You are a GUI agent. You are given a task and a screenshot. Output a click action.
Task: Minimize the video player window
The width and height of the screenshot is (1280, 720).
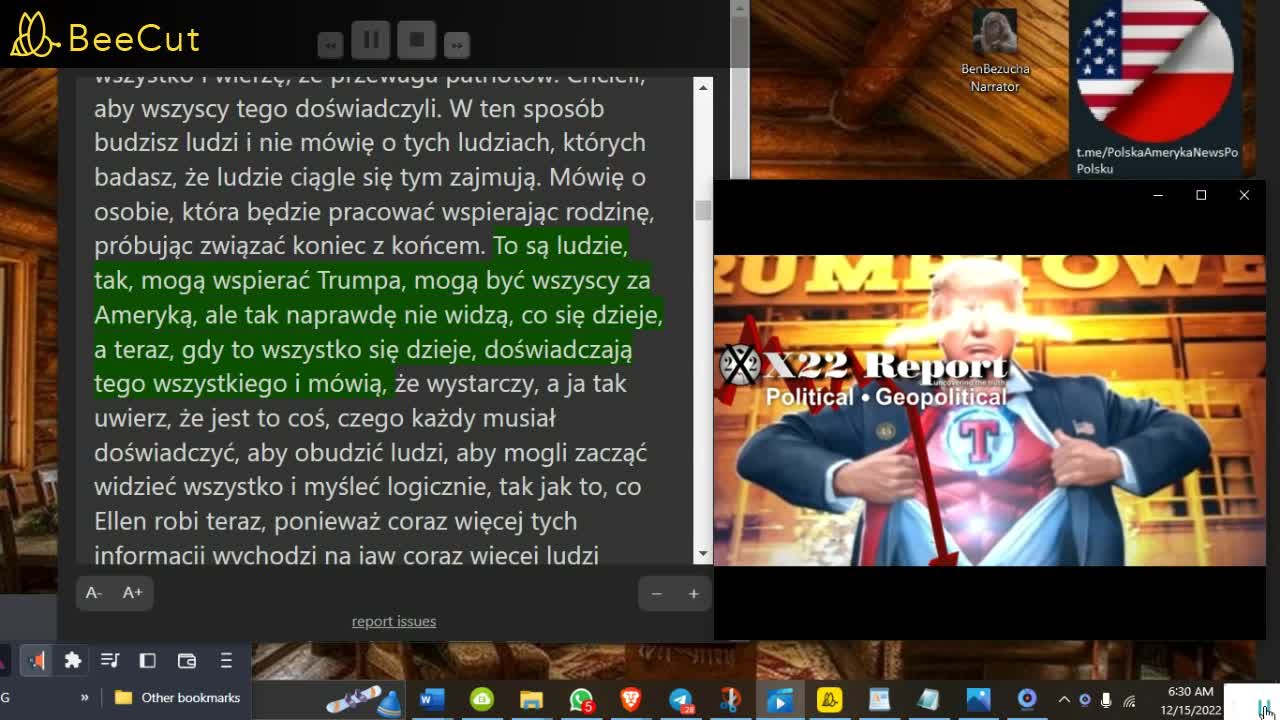[x=1158, y=195]
